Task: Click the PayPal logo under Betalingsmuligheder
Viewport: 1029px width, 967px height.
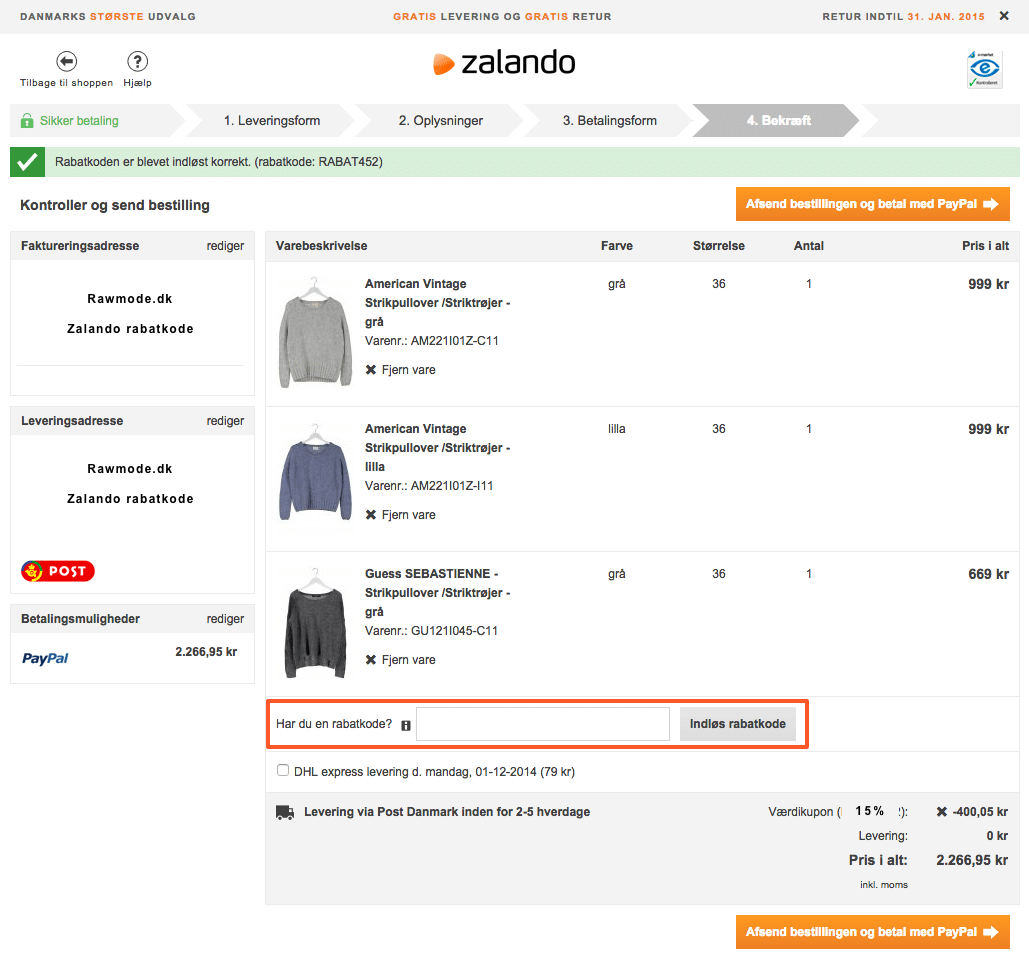Action: (x=44, y=659)
